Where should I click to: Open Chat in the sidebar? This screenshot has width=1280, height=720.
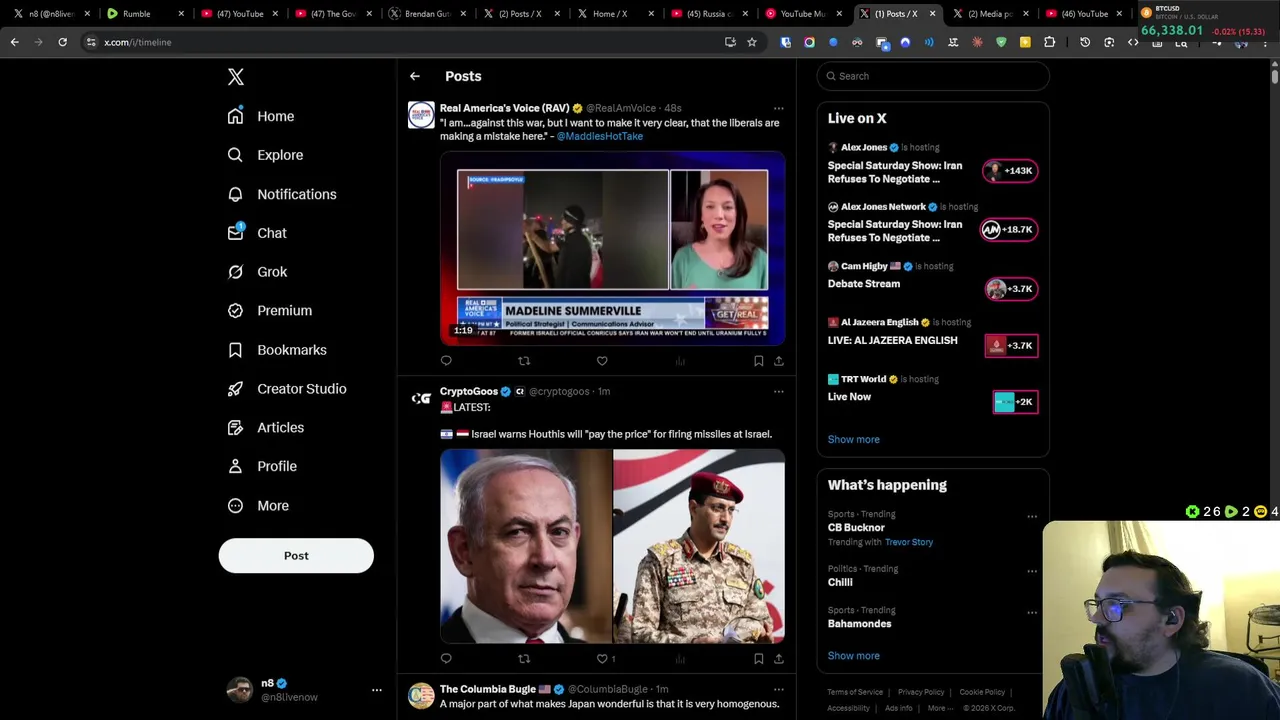(x=256, y=233)
